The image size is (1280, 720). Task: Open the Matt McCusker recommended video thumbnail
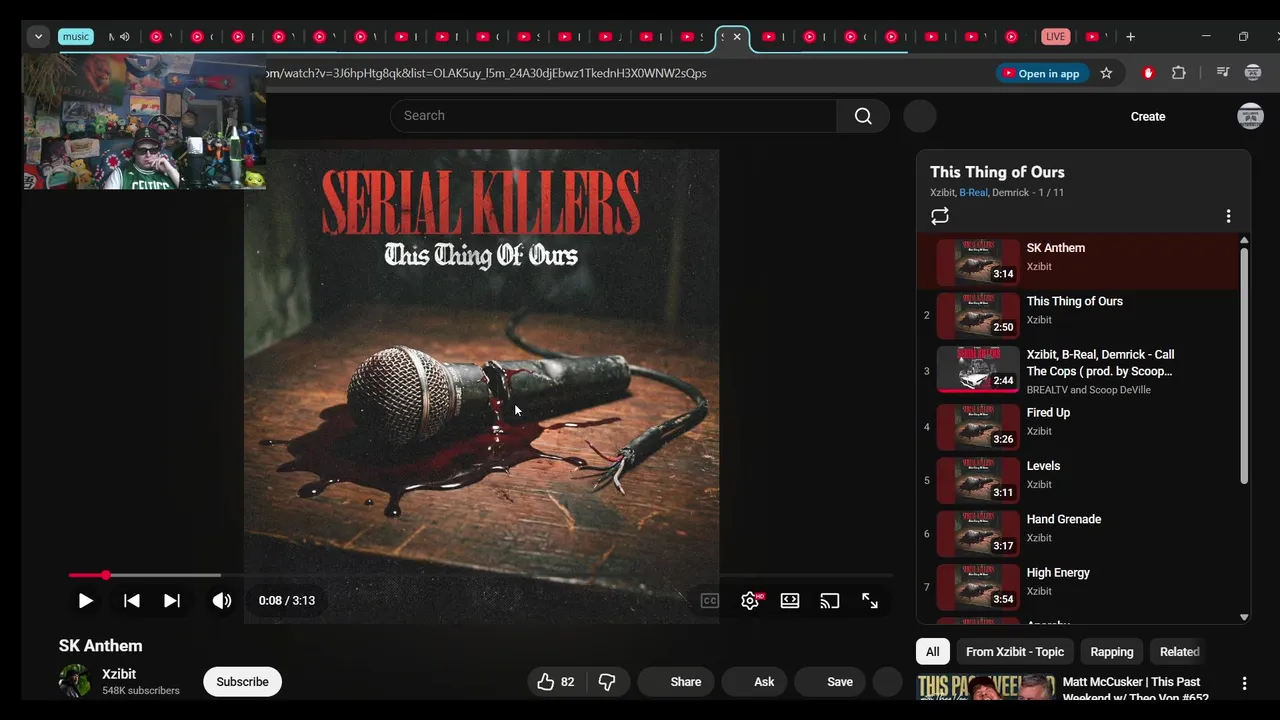985,687
